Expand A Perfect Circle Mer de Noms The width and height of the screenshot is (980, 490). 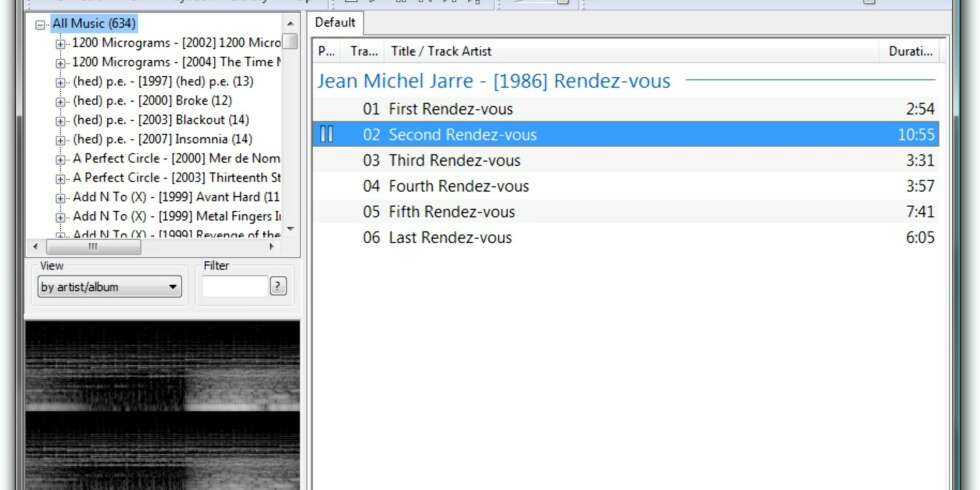coord(61,160)
